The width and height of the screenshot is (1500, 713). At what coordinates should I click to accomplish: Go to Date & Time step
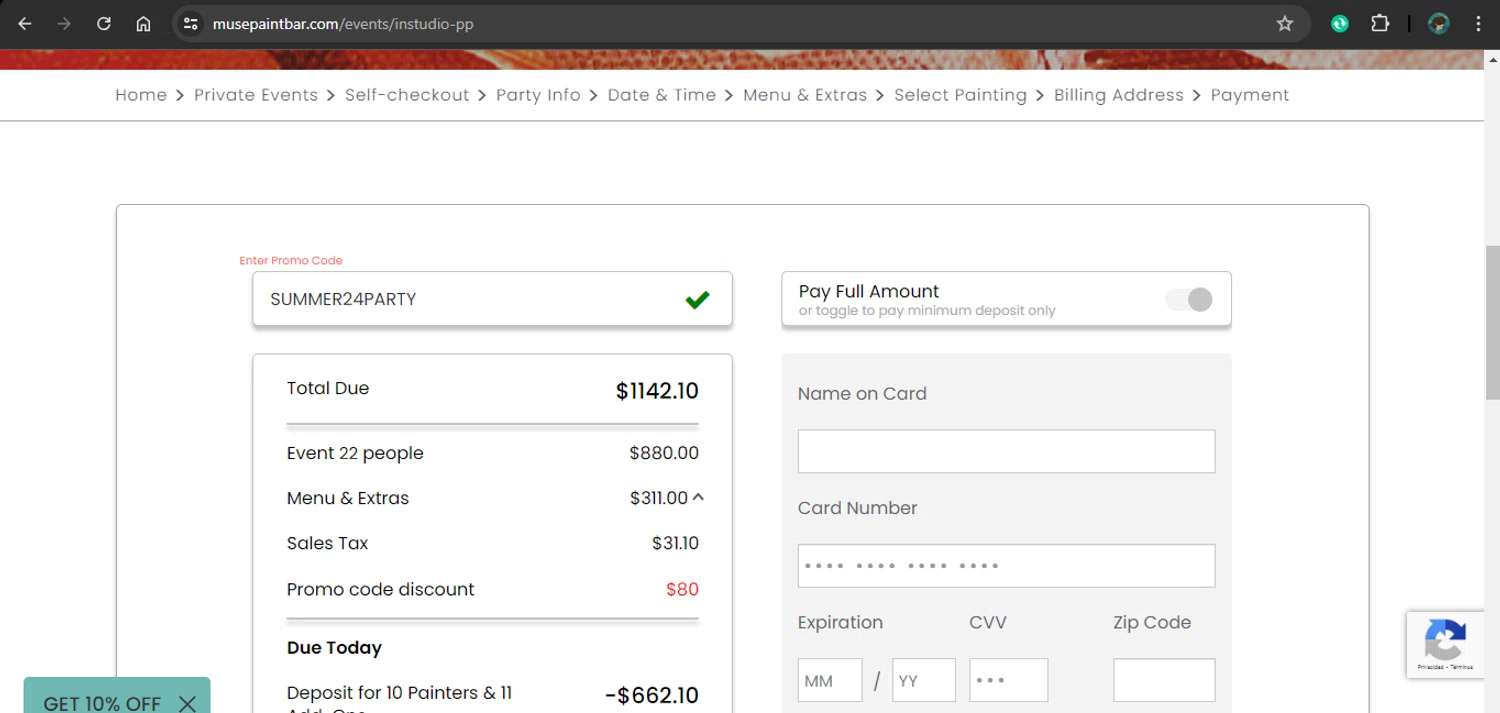[x=662, y=95]
